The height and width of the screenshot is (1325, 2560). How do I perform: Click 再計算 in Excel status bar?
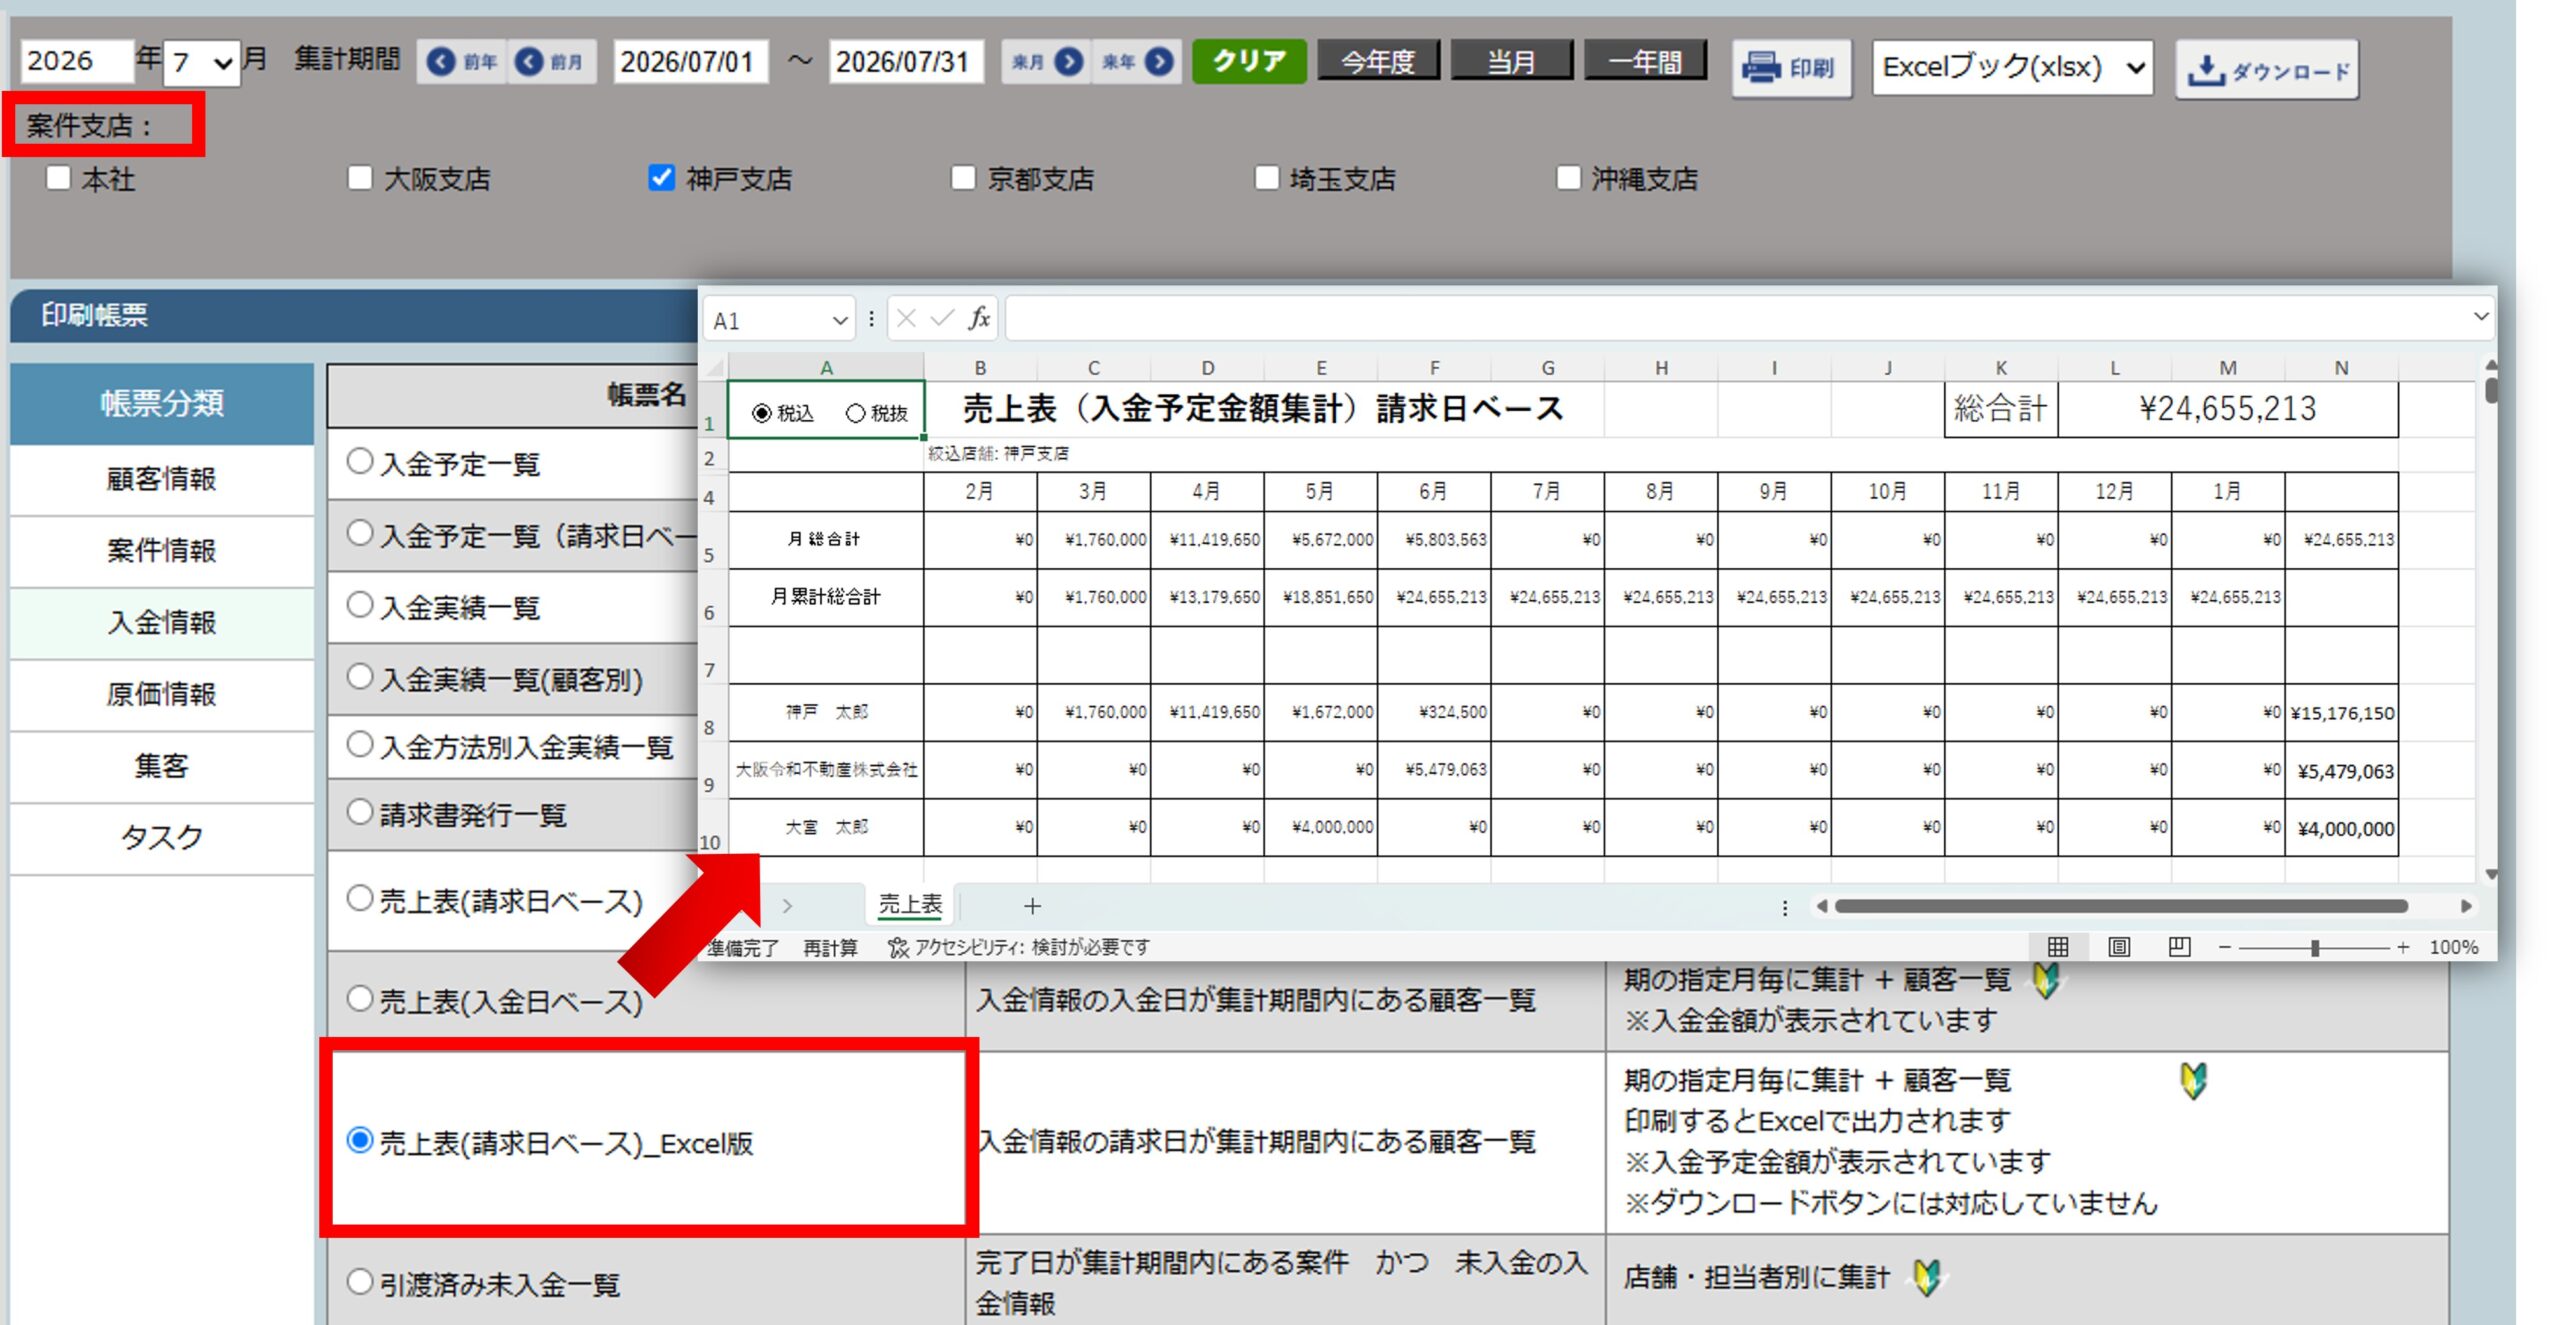point(830,947)
